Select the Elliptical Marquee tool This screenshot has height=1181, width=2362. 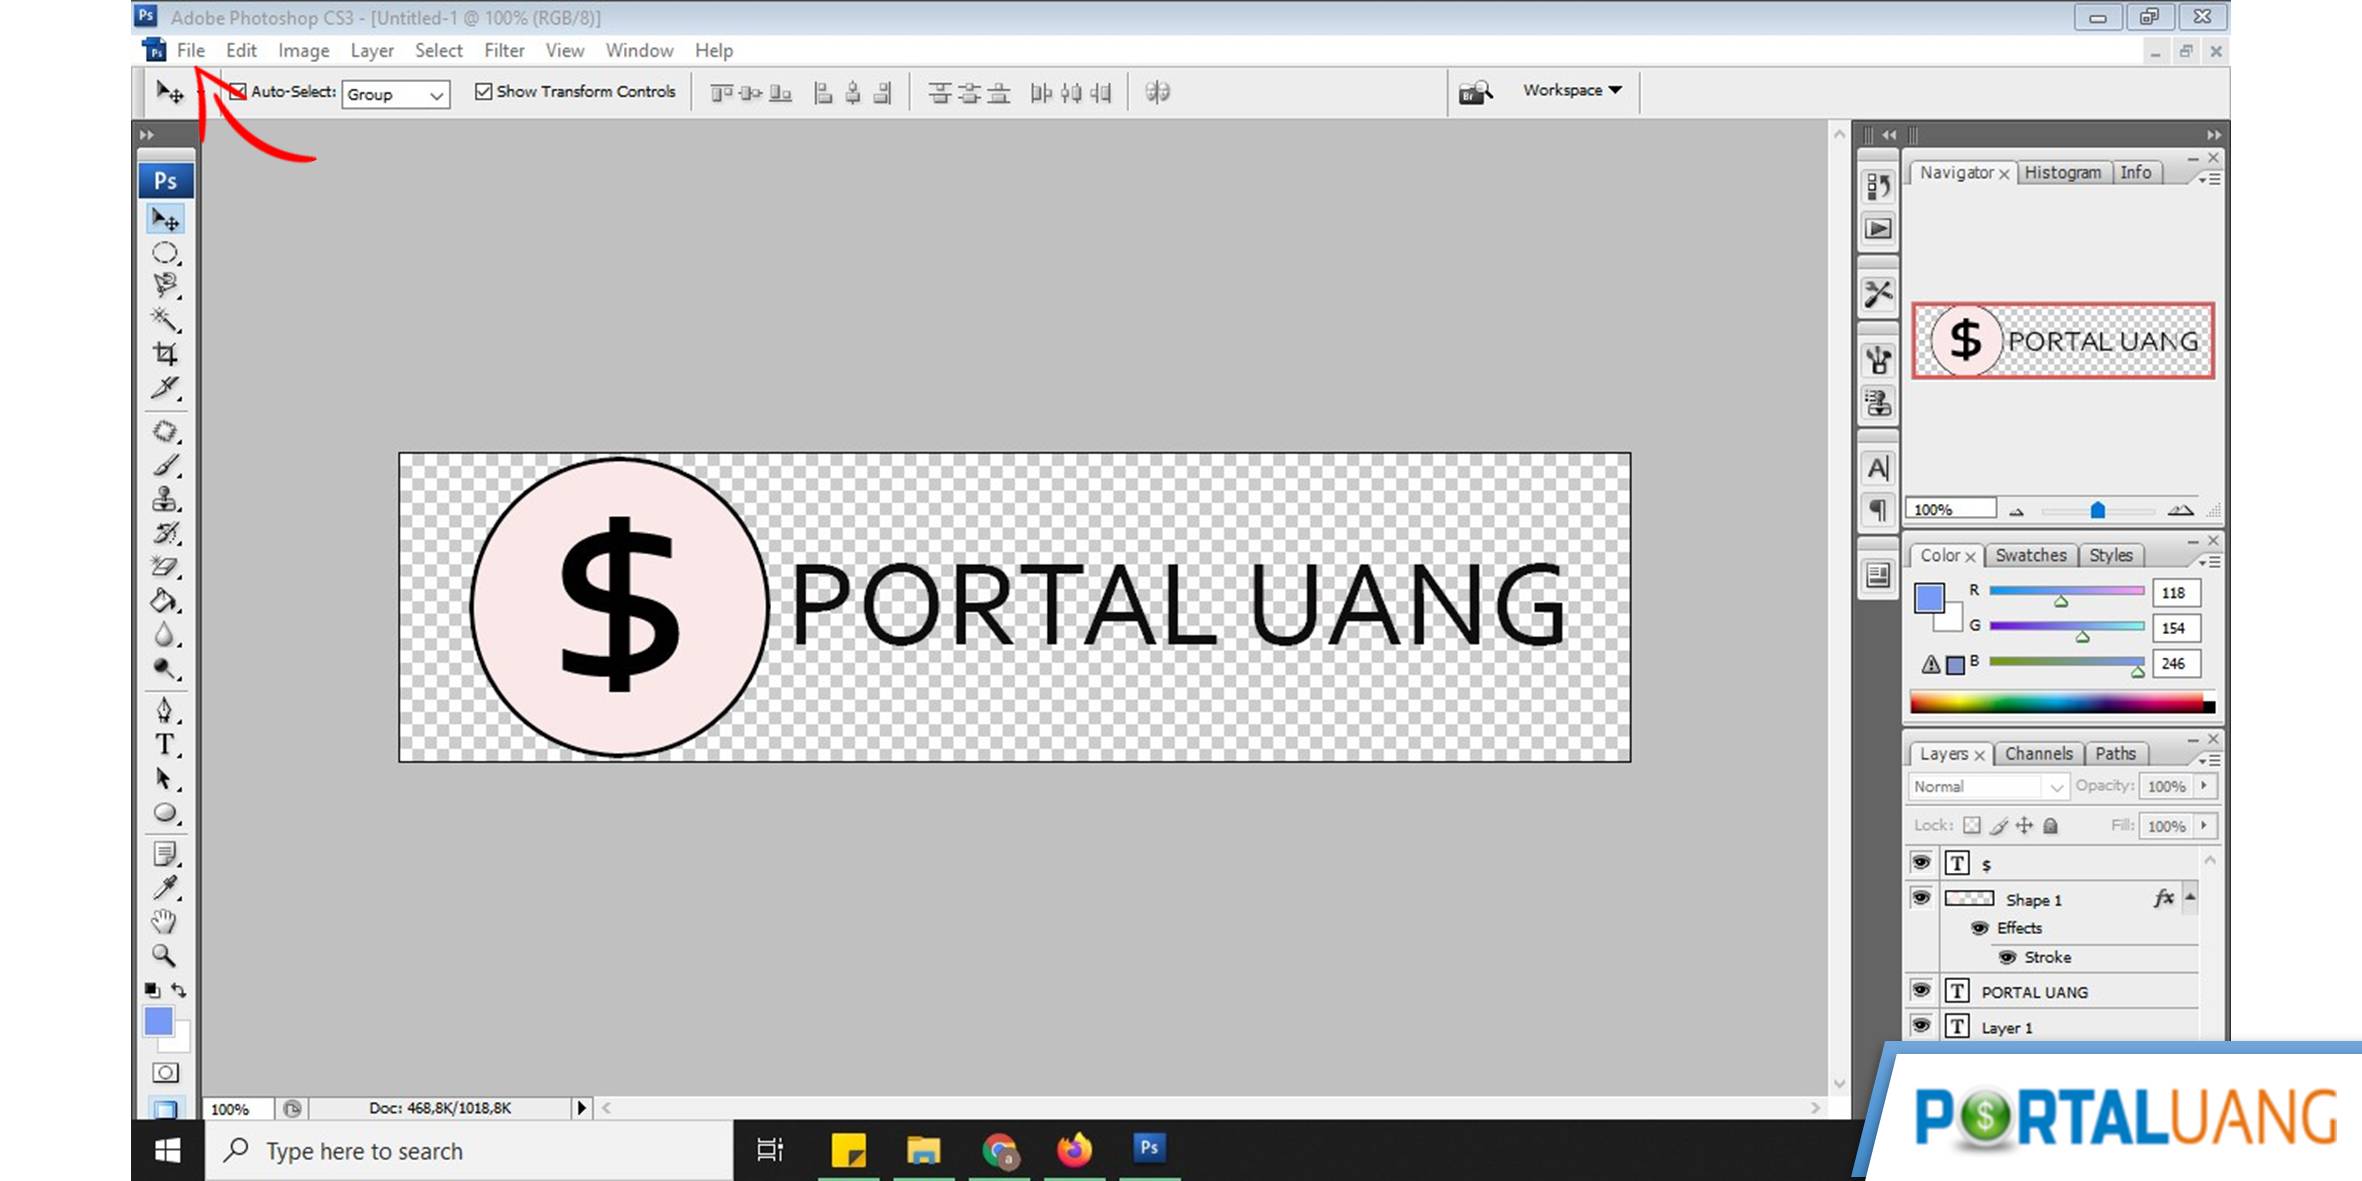(x=165, y=253)
